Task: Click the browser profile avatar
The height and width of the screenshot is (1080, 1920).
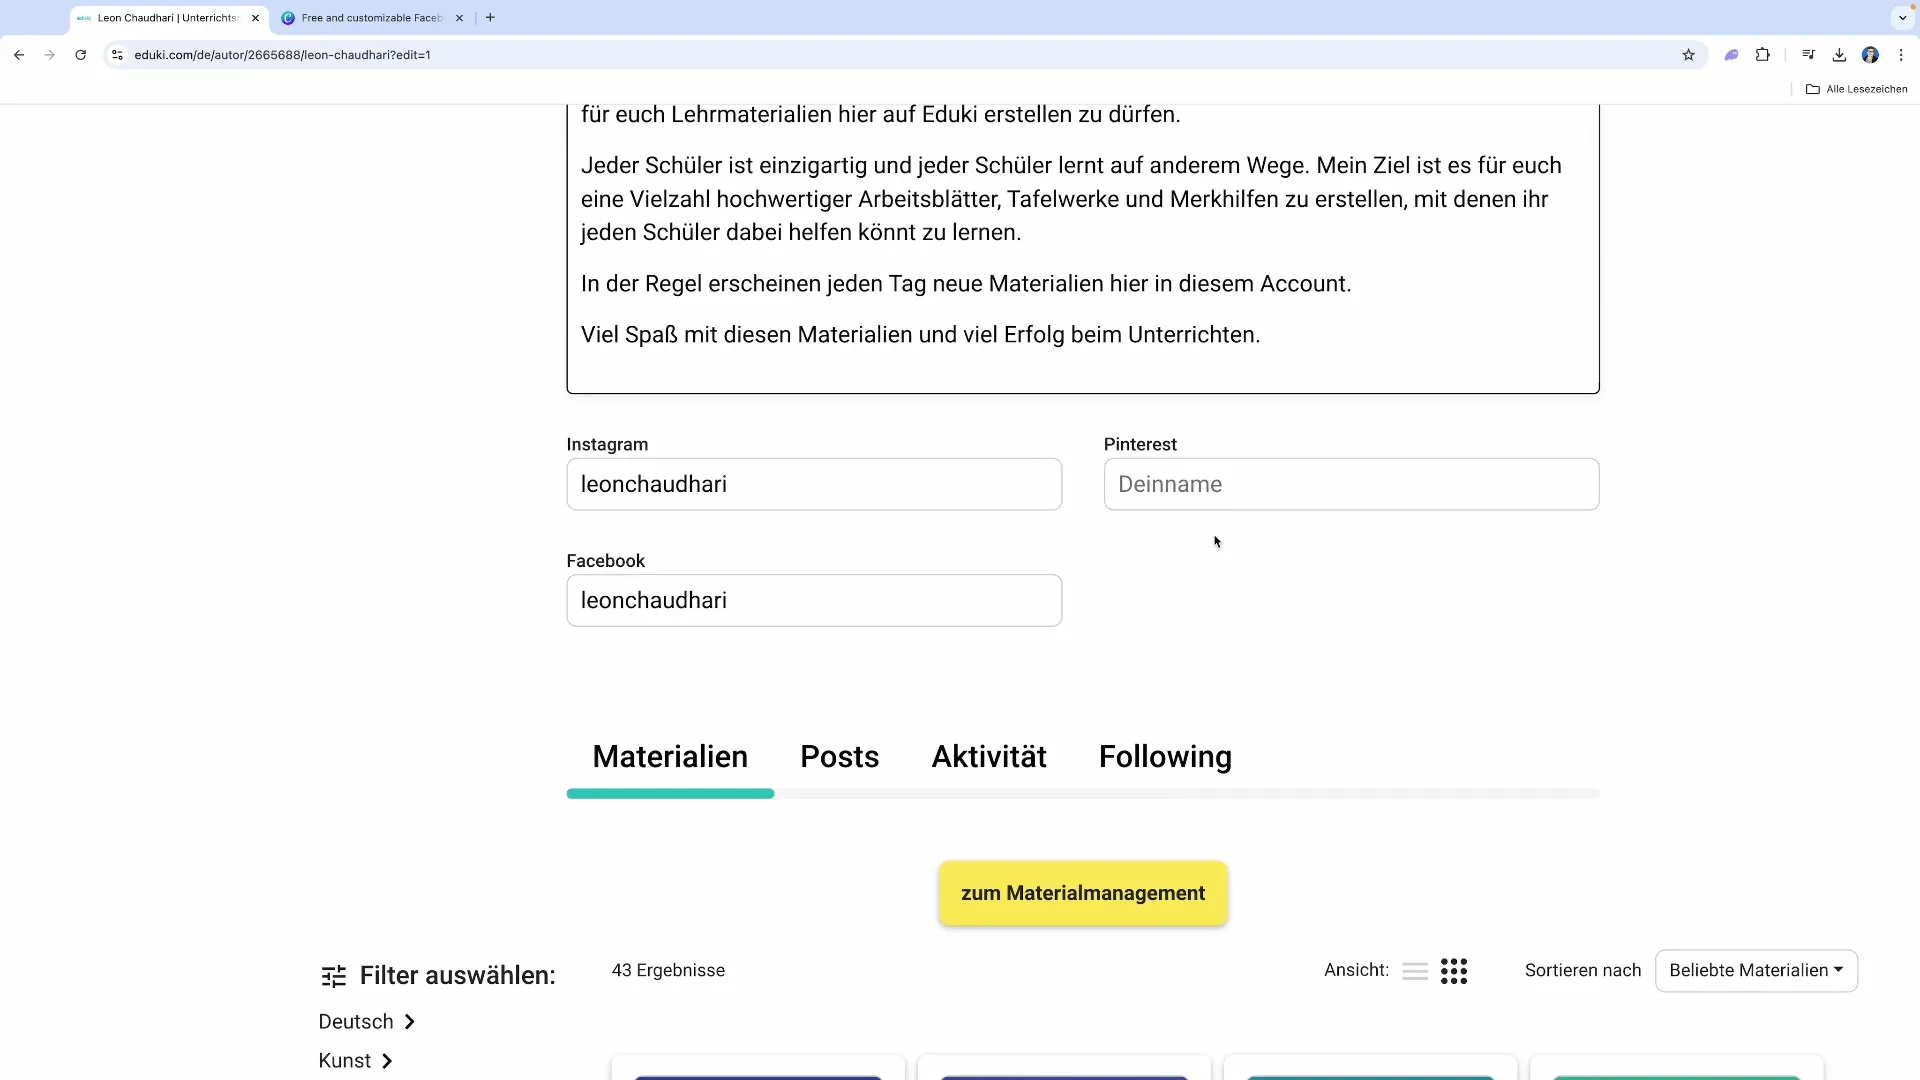Action: click(x=1871, y=55)
